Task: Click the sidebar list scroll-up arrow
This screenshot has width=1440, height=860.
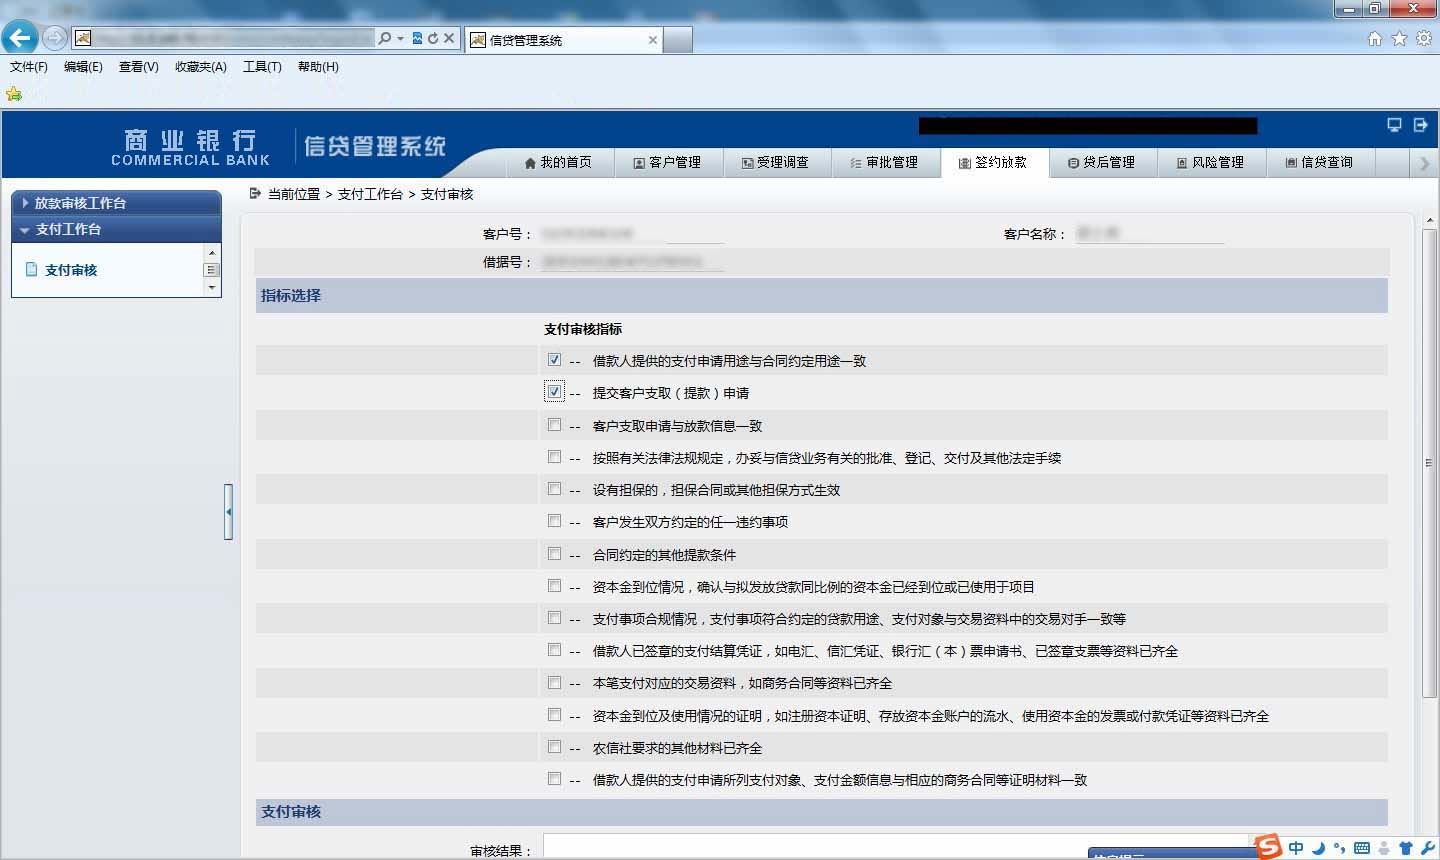Action: point(211,252)
